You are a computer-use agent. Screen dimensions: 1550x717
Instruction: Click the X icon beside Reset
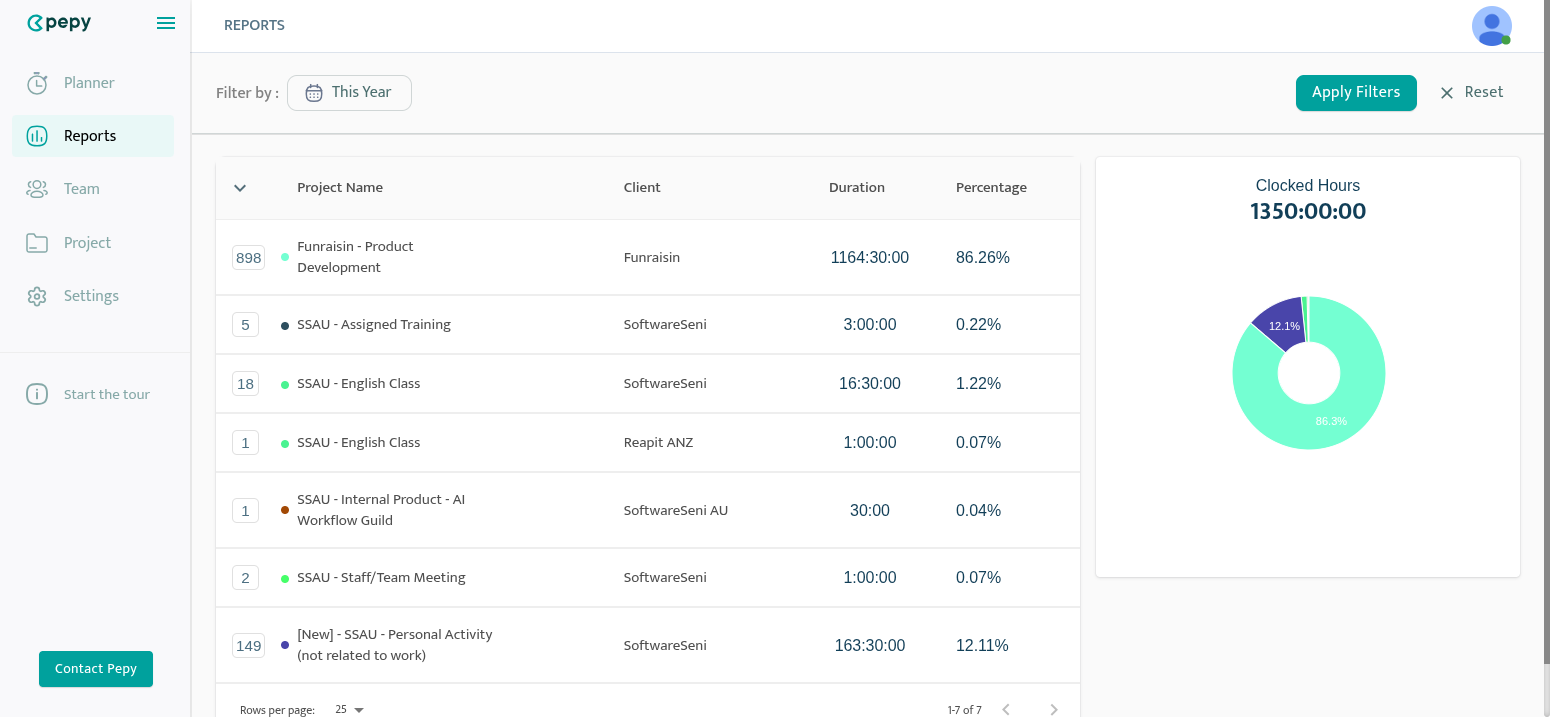(1447, 93)
